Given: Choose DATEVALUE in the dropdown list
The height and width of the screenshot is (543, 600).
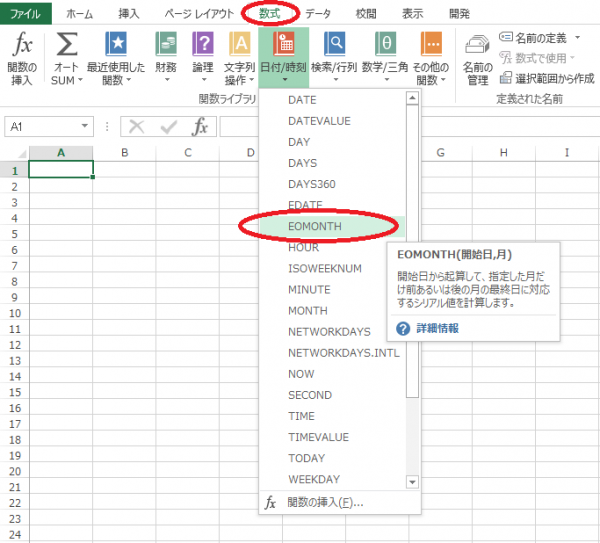Looking at the screenshot, I should click(x=332, y=121).
